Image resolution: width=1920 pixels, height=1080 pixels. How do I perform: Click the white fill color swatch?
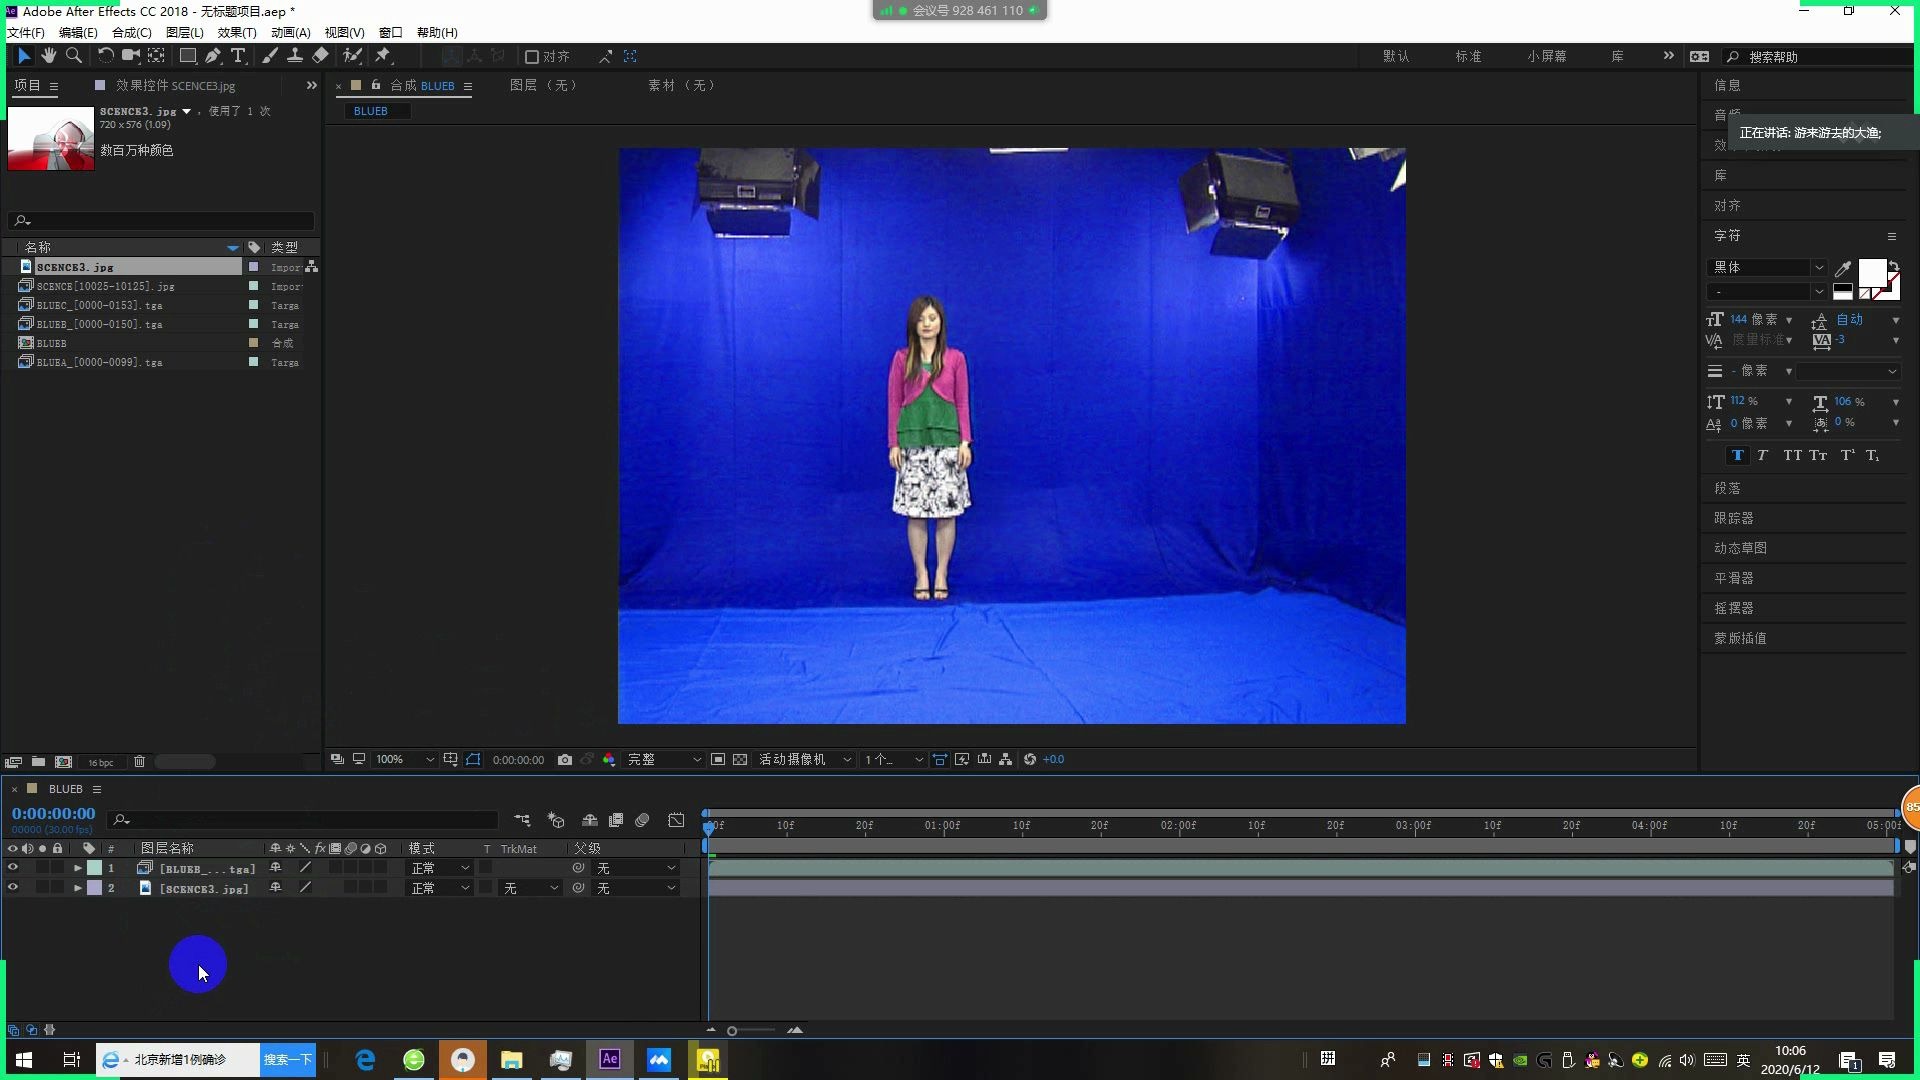[1871, 272]
